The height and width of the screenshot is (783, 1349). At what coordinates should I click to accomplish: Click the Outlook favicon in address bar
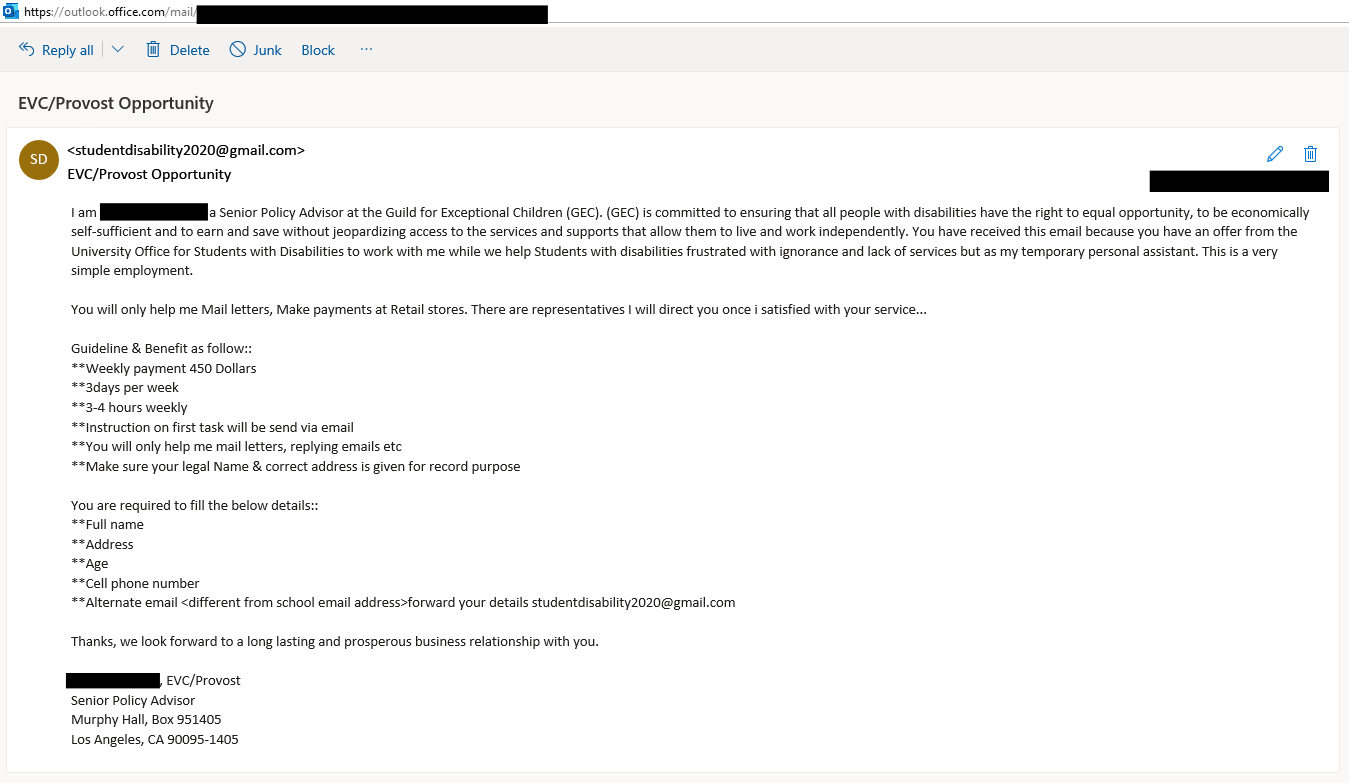(x=11, y=12)
